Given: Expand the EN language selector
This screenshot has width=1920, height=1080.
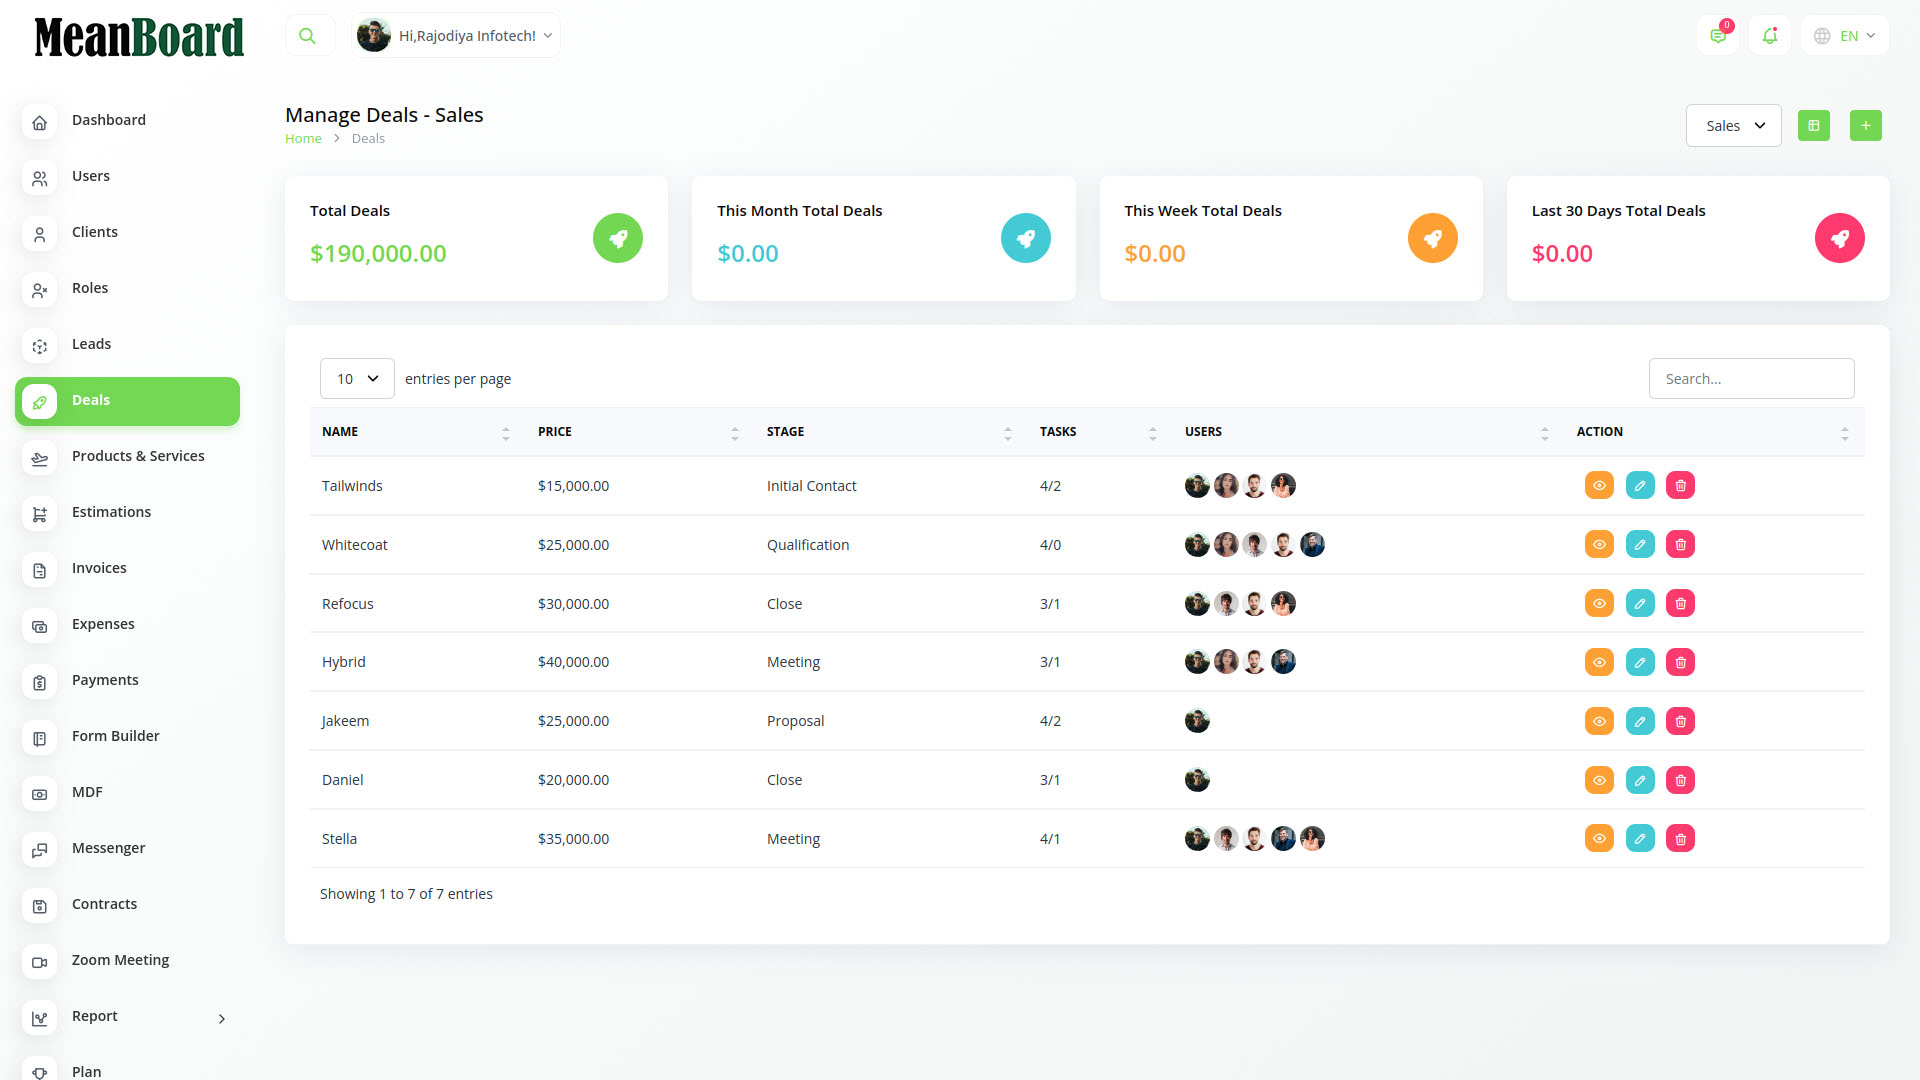Looking at the screenshot, I should (1846, 36).
